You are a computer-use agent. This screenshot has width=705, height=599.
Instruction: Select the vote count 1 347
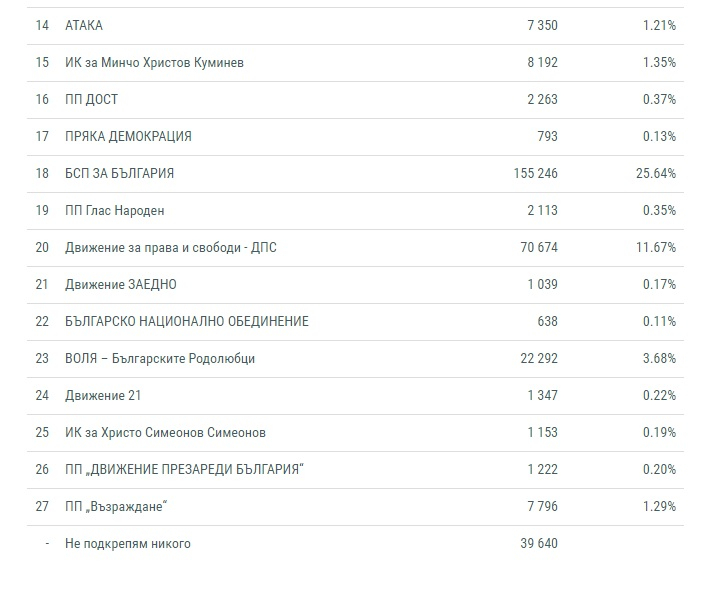point(542,395)
